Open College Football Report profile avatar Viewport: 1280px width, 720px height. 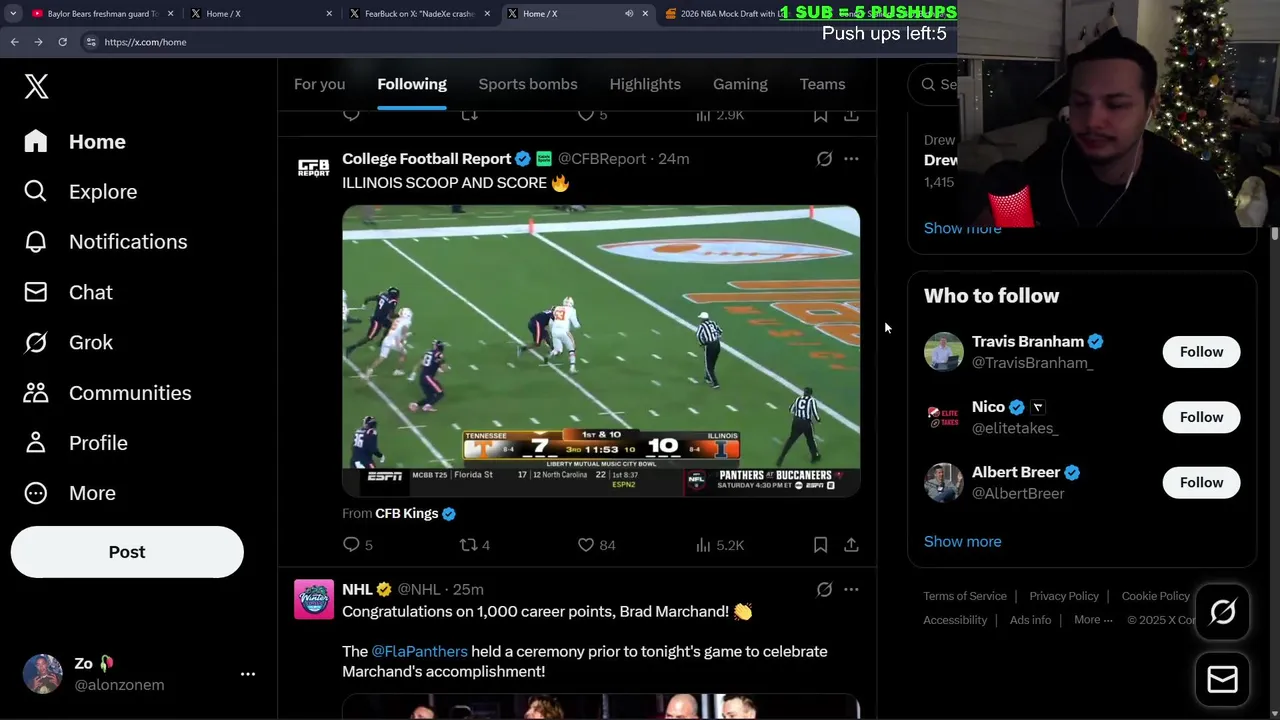(314, 168)
